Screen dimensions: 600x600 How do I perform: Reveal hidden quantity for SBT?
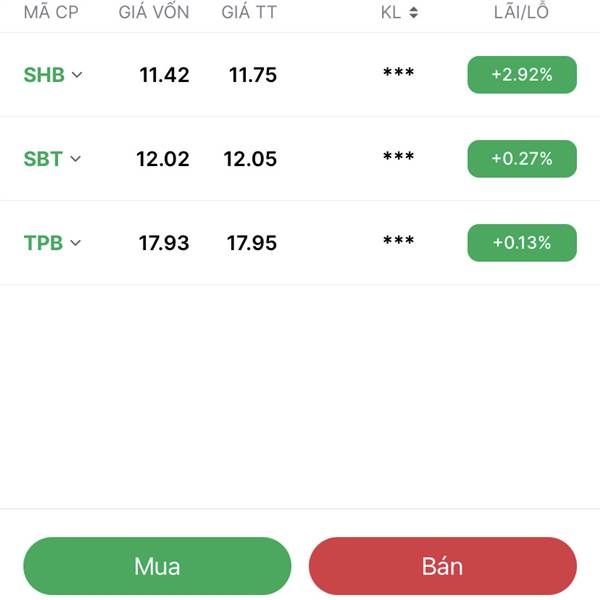[398, 157]
